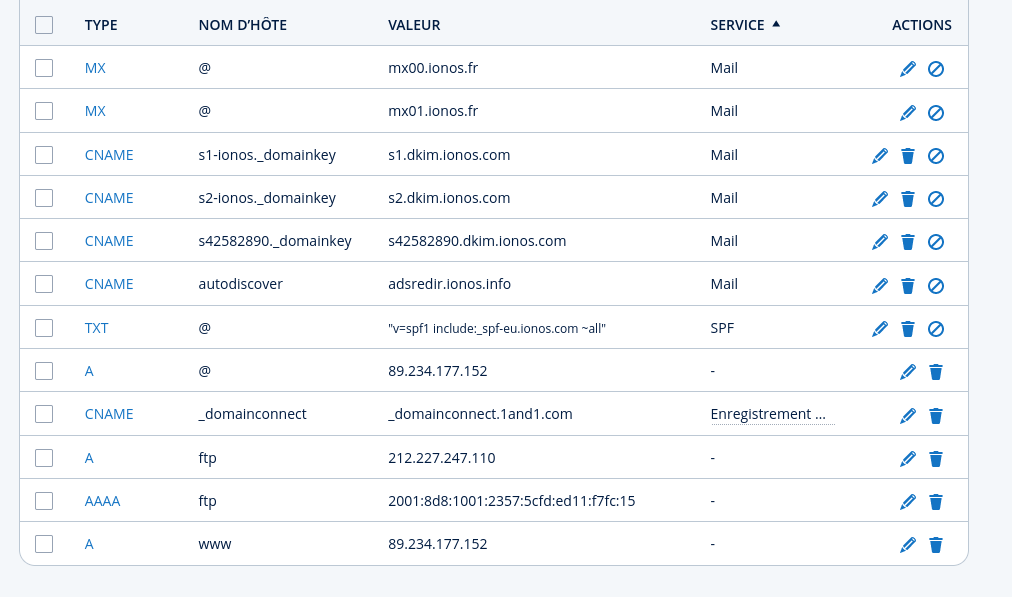Click the AAAA record type link
This screenshot has height=597, width=1012.
102,501
